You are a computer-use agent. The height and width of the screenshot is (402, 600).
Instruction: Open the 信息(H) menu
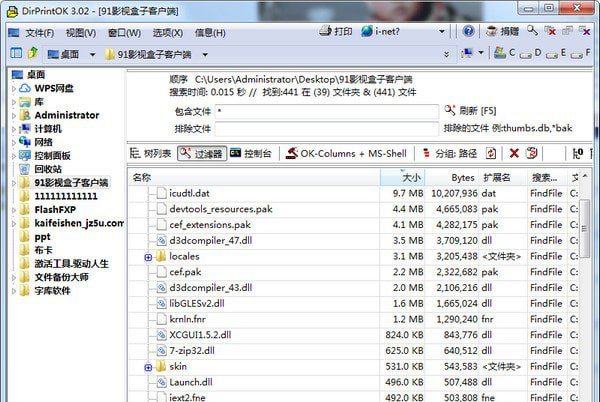point(210,33)
